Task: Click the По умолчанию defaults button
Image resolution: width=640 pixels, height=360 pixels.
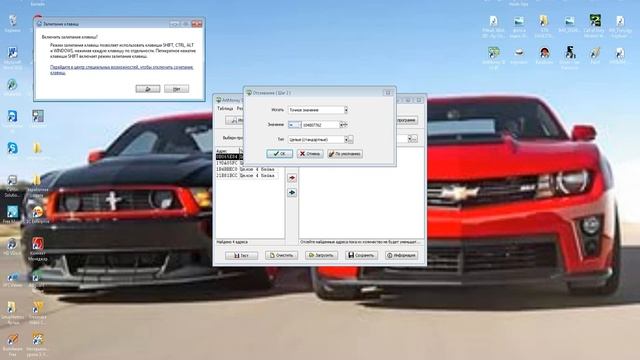Action: click(x=345, y=154)
